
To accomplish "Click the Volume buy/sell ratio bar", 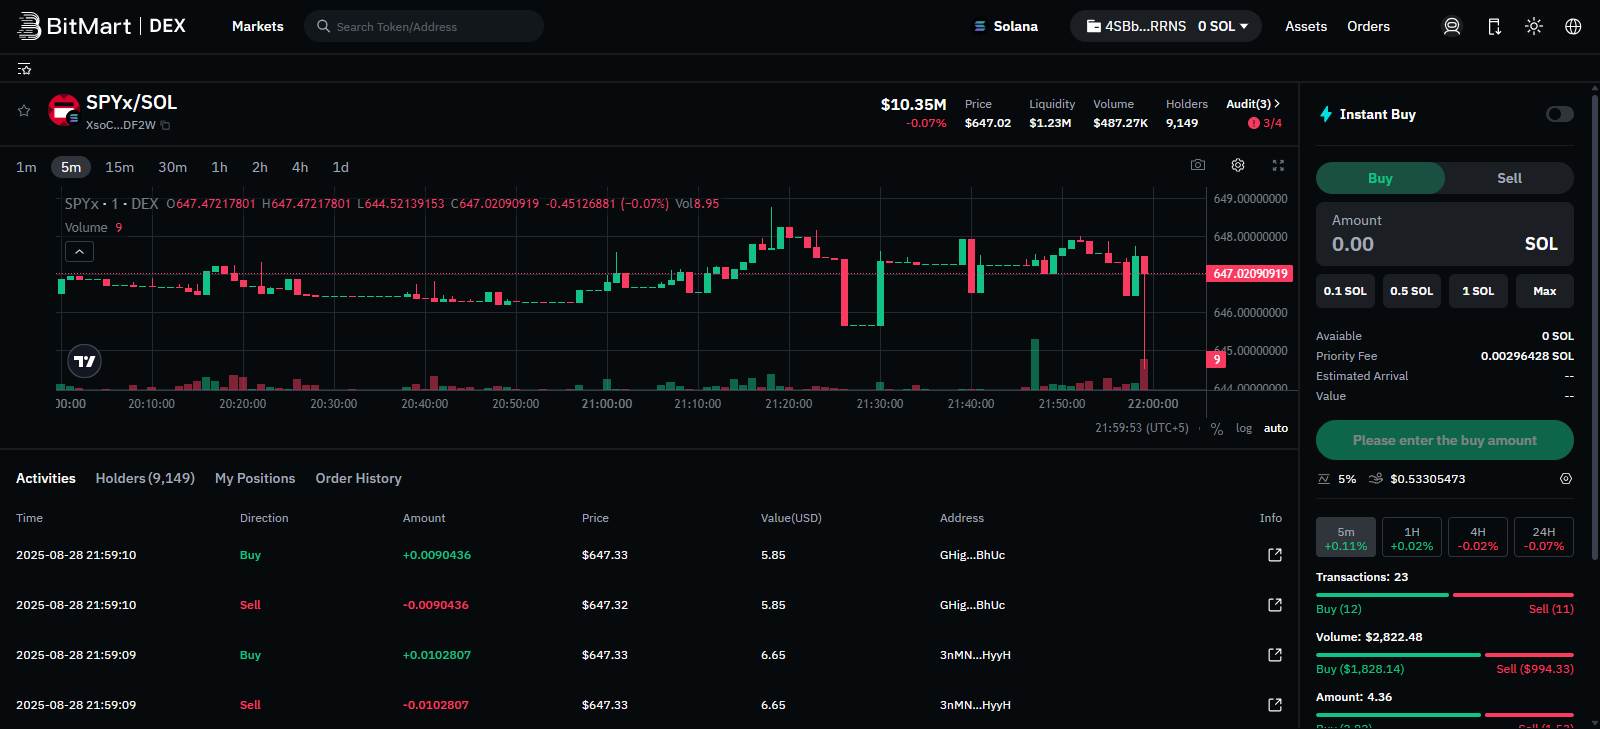I will coord(1445,655).
